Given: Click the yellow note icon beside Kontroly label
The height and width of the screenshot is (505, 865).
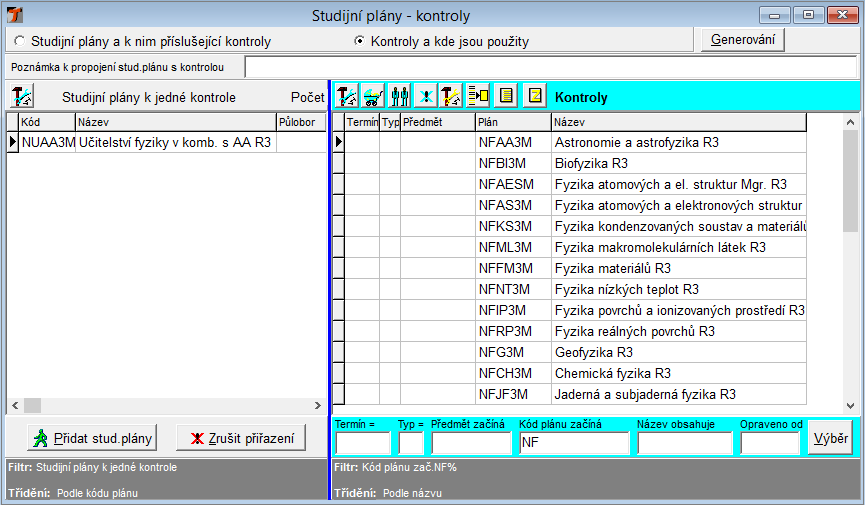Looking at the screenshot, I should (x=535, y=97).
